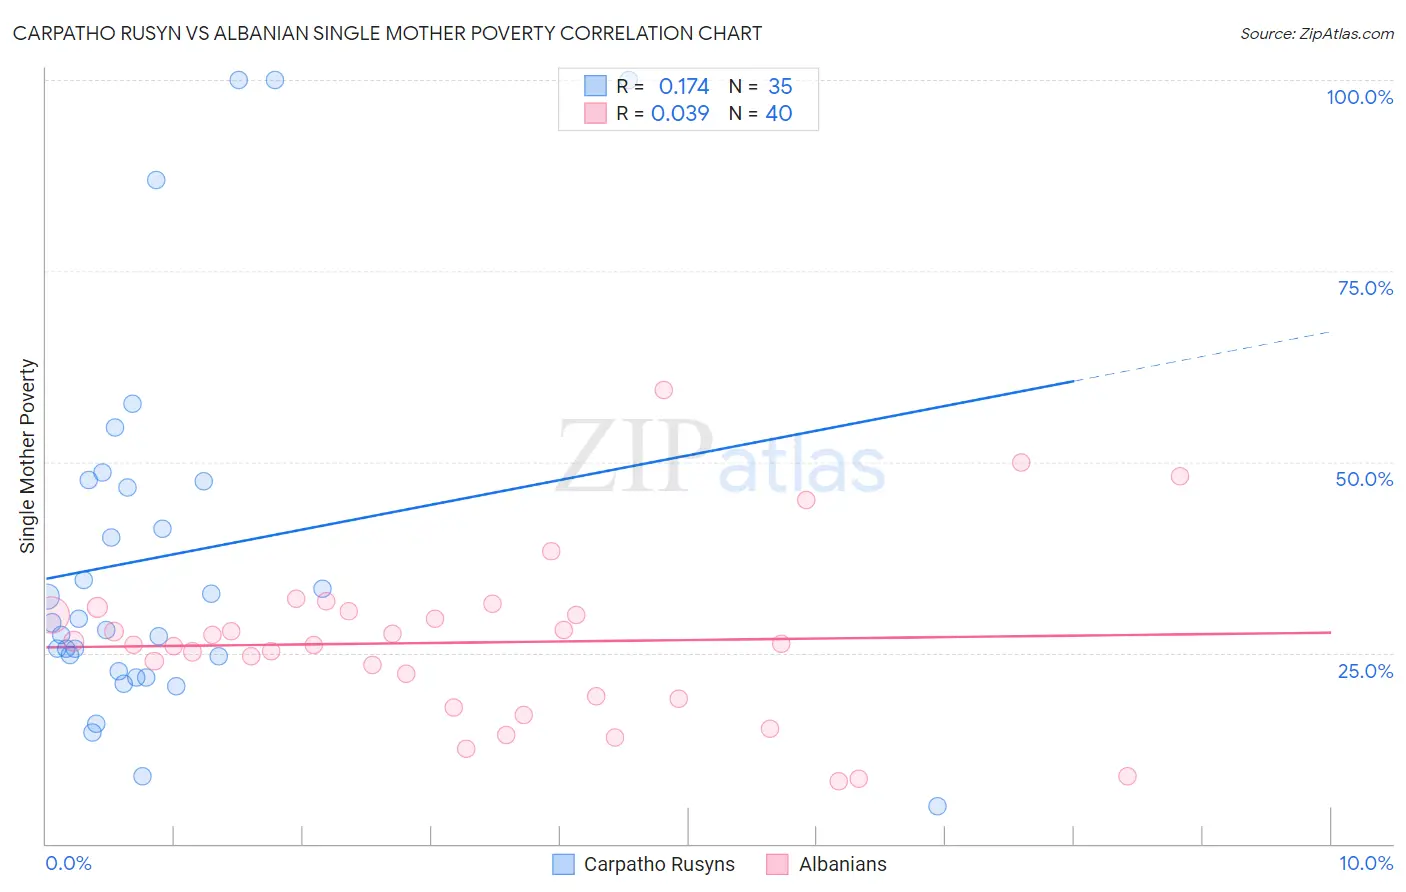Image resolution: width=1406 pixels, height=892 pixels.
Task: Click the blue swatch next to R = 0.174
Action: (x=595, y=86)
